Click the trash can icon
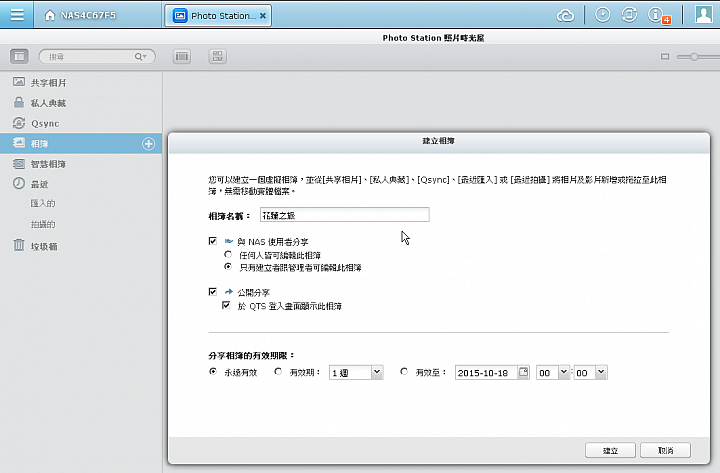This screenshot has height=473, width=720. pos(19,245)
